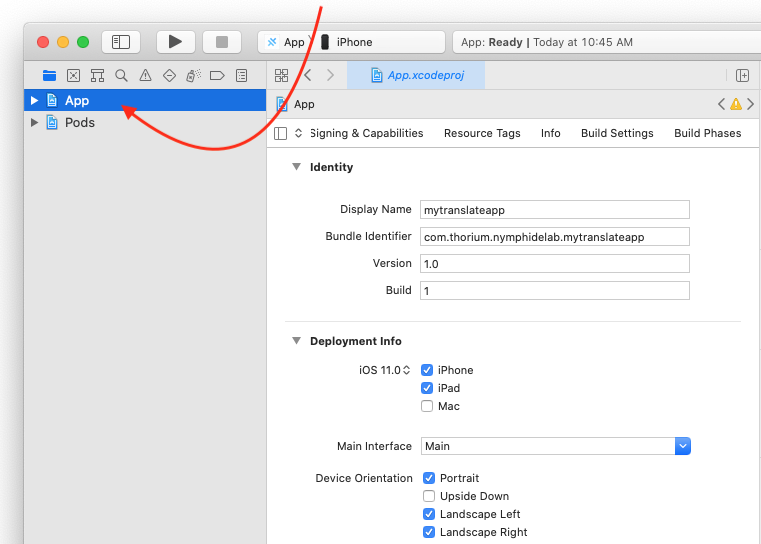Viewport: 761px width, 544px height.
Task: Open the Find navigator magnifier icon
Action: 121,75
